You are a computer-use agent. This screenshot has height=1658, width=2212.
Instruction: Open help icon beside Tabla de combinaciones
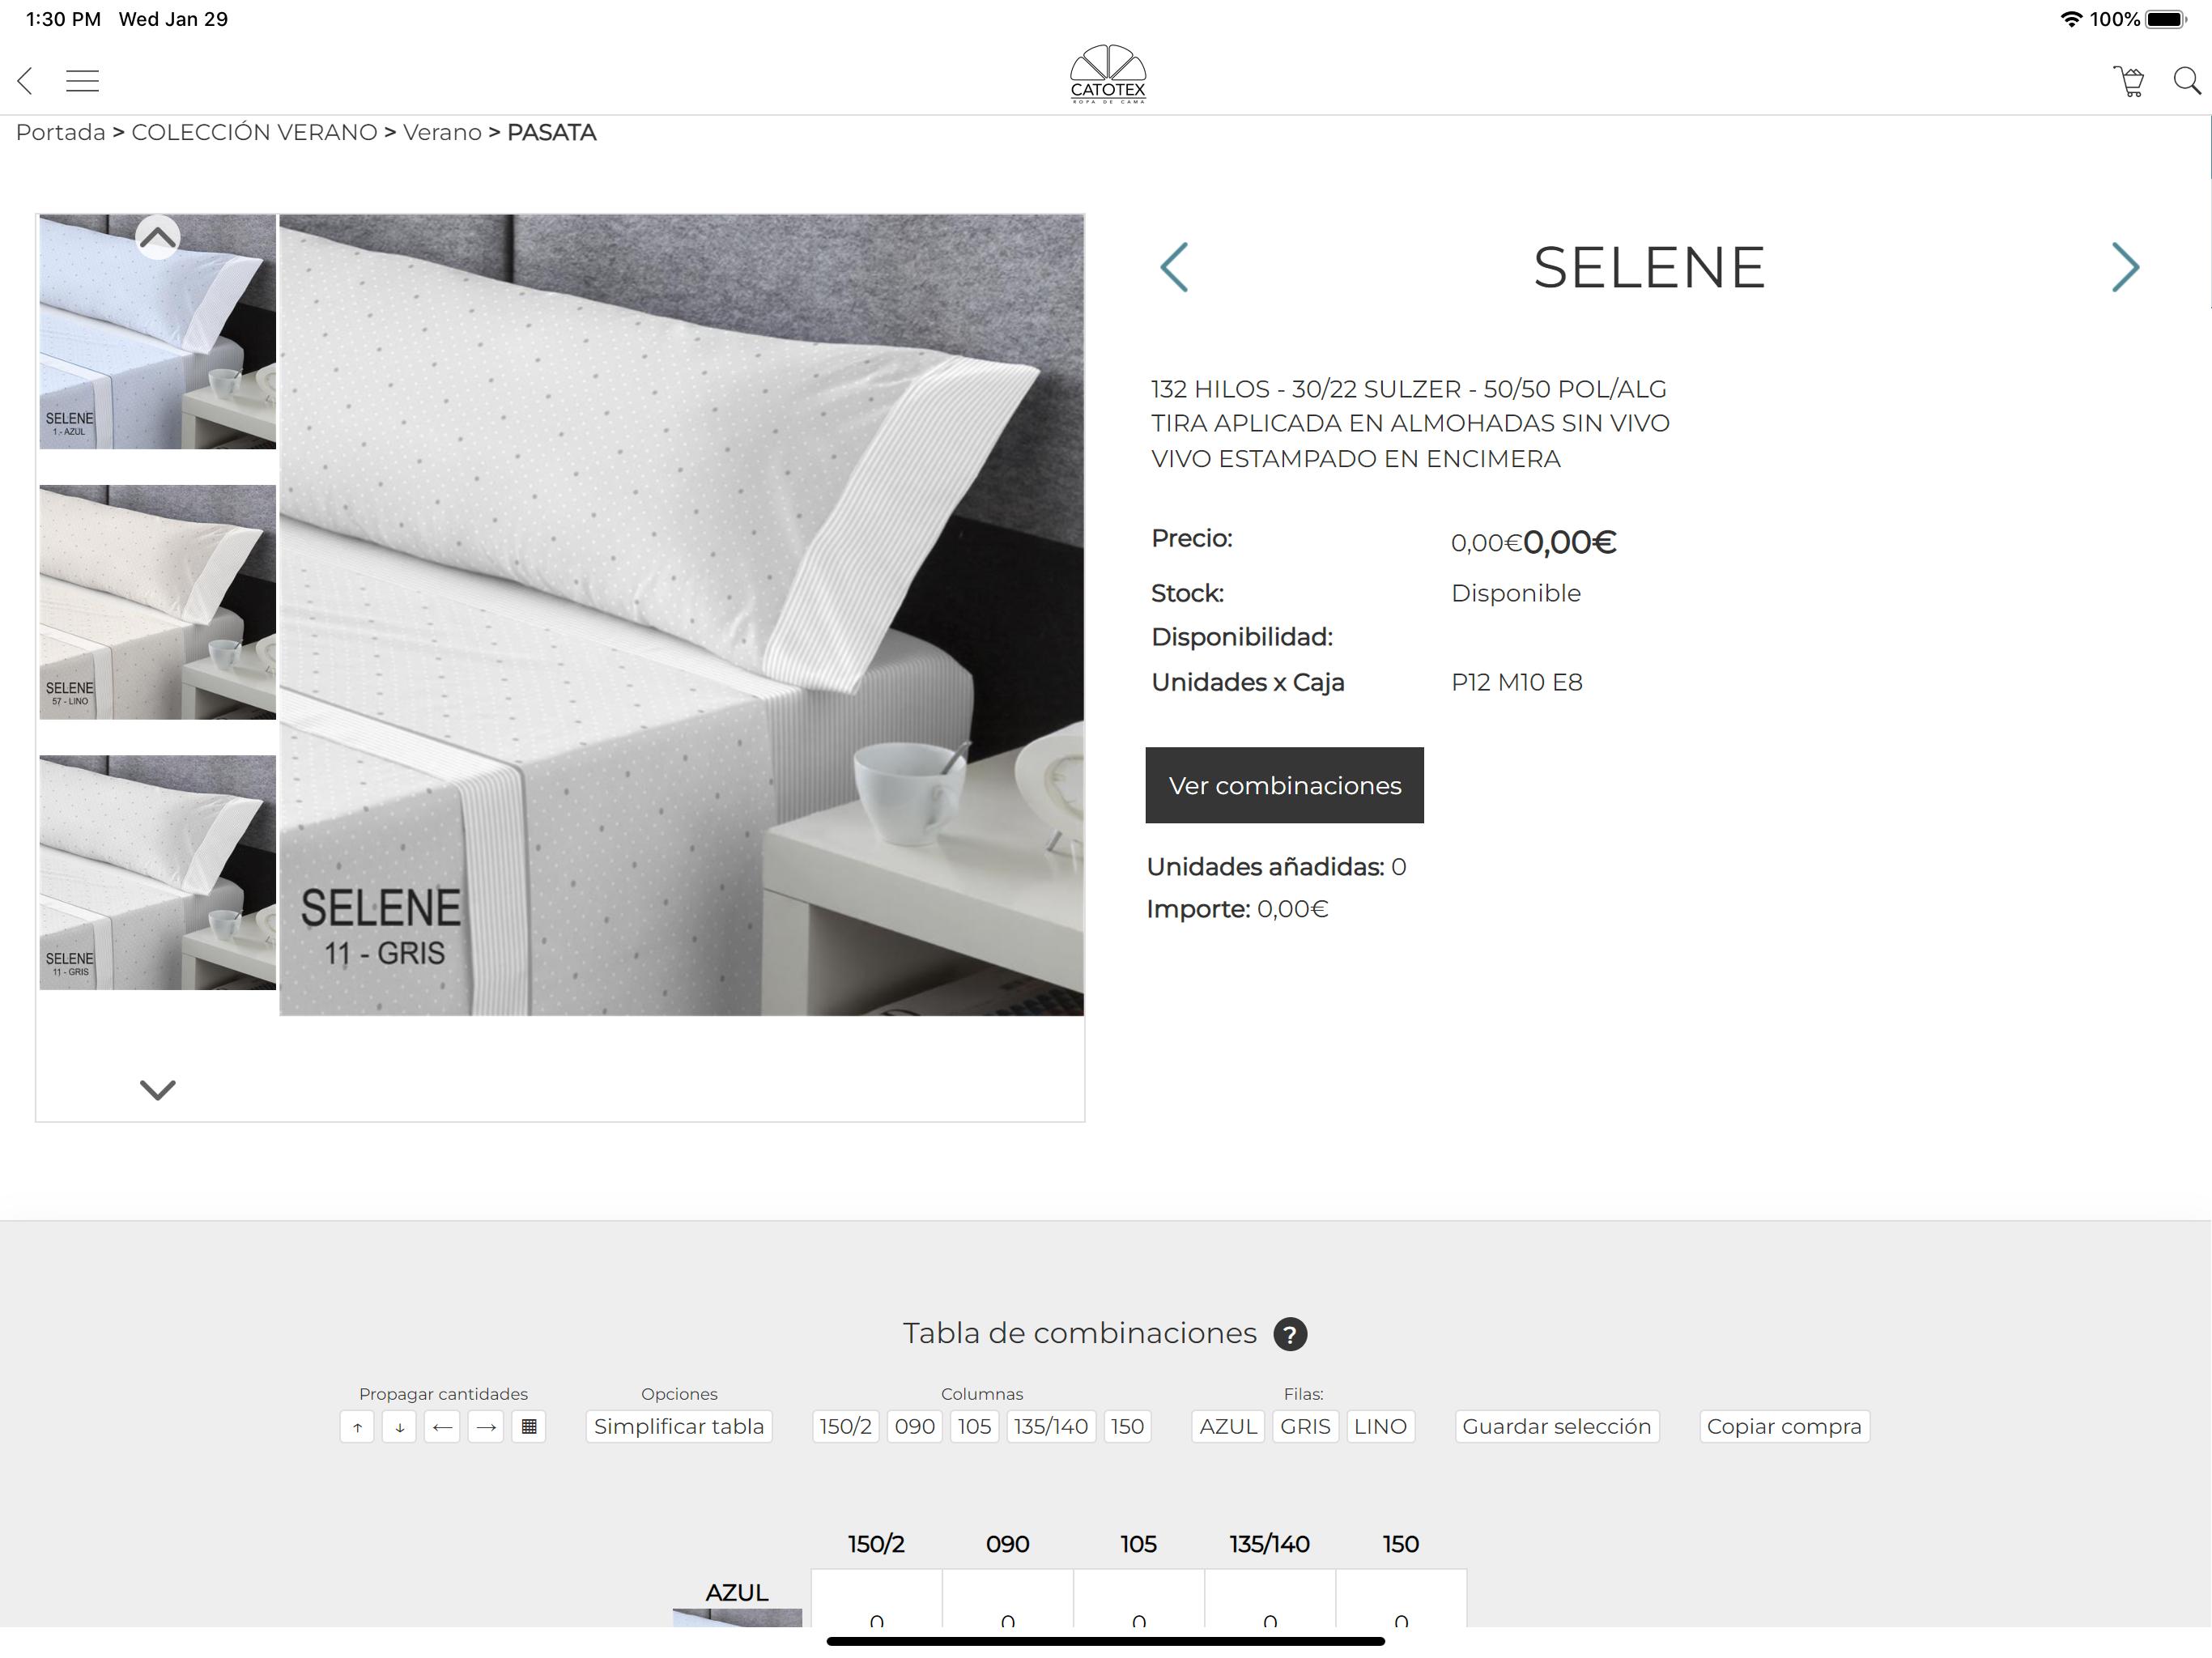1290,1334
